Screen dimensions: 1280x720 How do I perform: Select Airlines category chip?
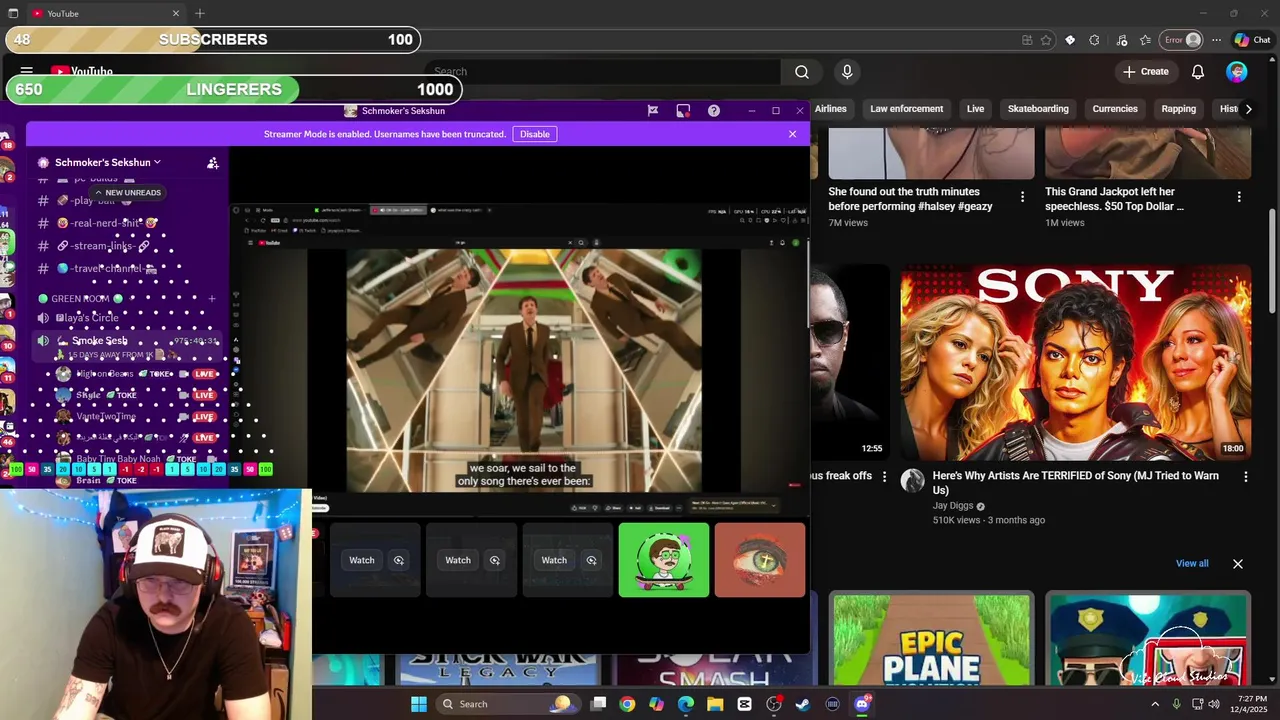point(830,109)
